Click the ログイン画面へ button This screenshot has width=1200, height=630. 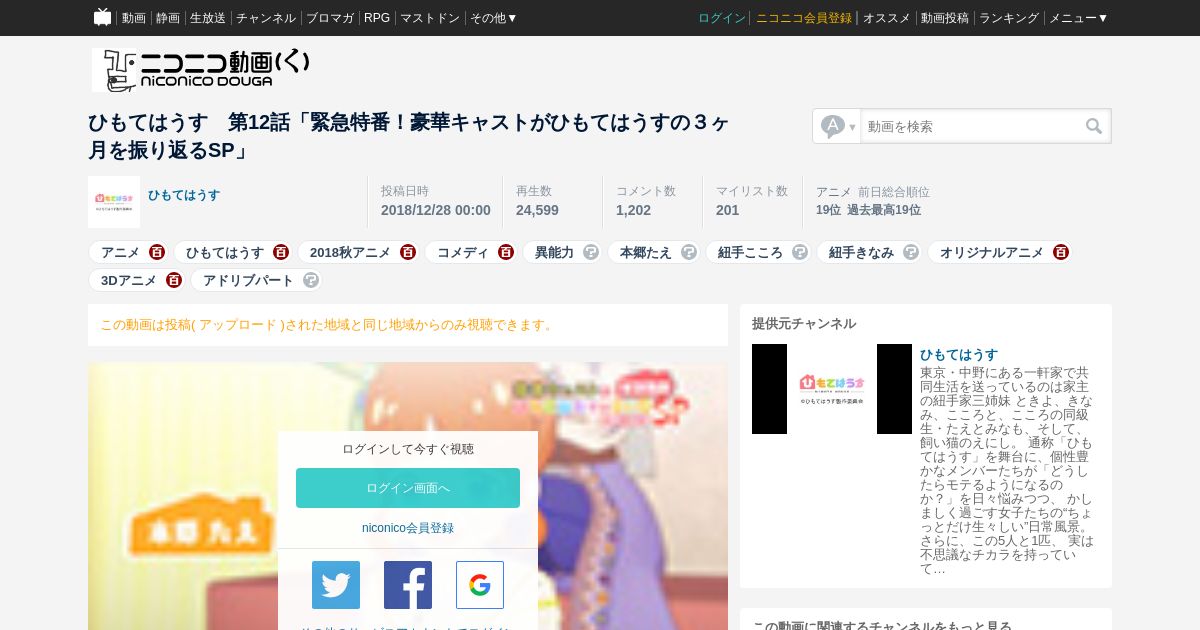pos(408,488)
